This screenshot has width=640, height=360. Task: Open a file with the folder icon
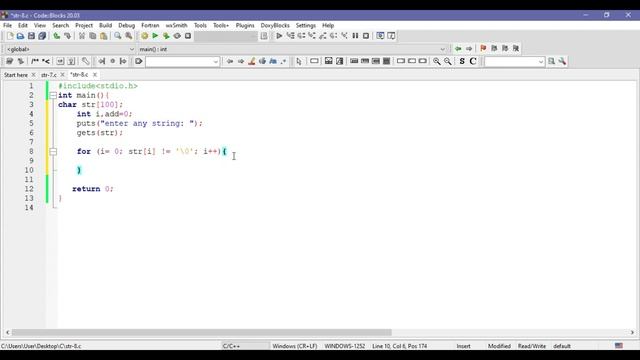coord(20,36)
